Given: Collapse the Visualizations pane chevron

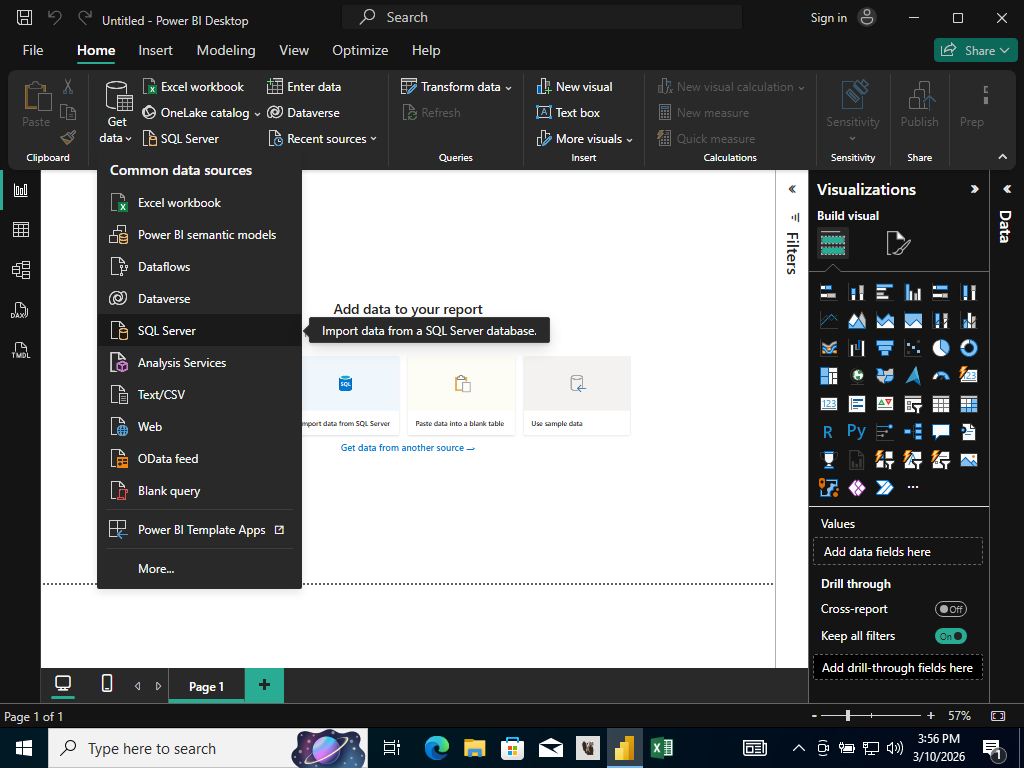Looking at the screenshot, I should tap(974, 189).
